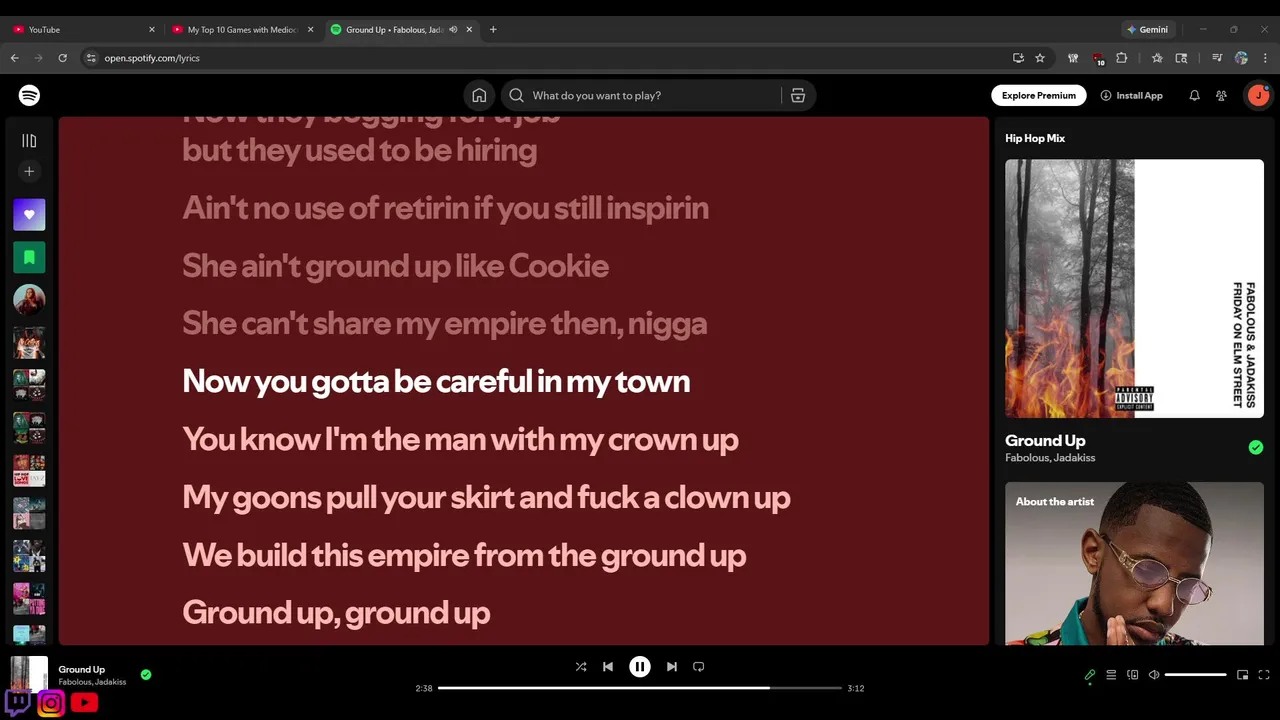The height and width of the screenshot is (720, 1280).
Task: Toggle Liked checkmark in now-playing bar
Action: point(146,675)
